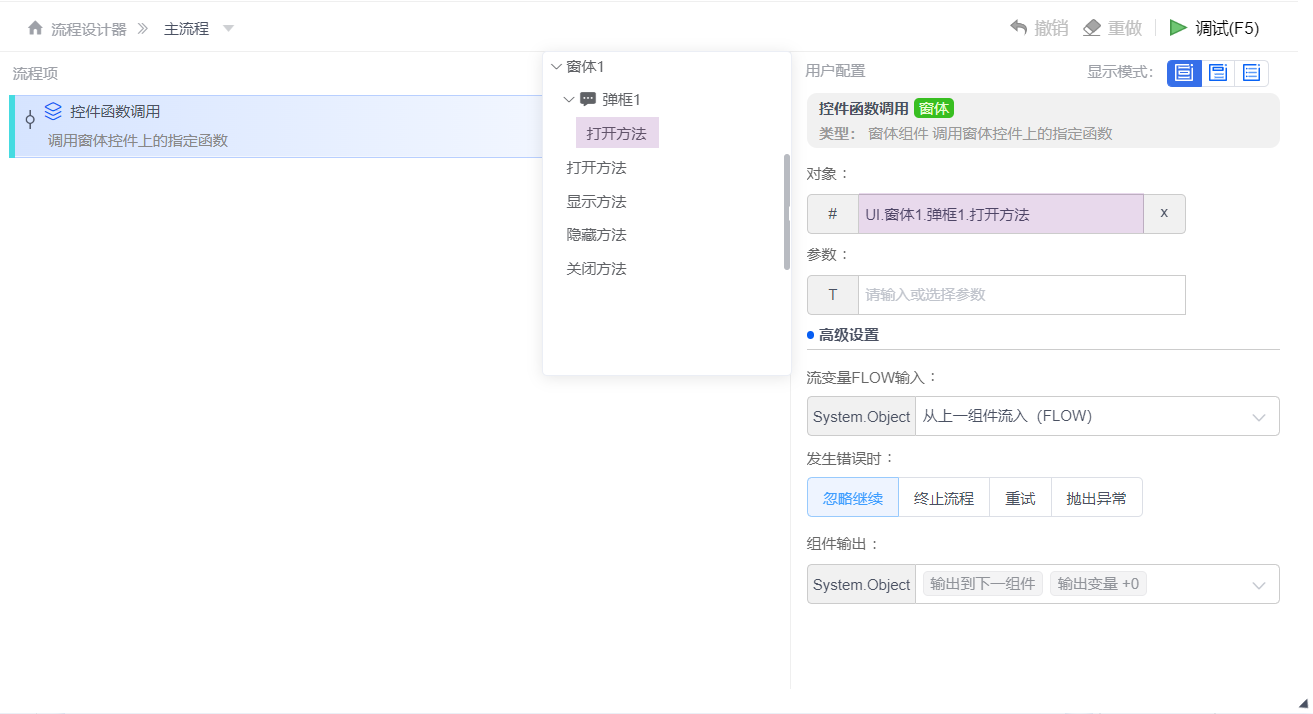Click the 参数 input field
Image resolution: width=1313 pixels, height=714 pixels.
(1020, 294)
